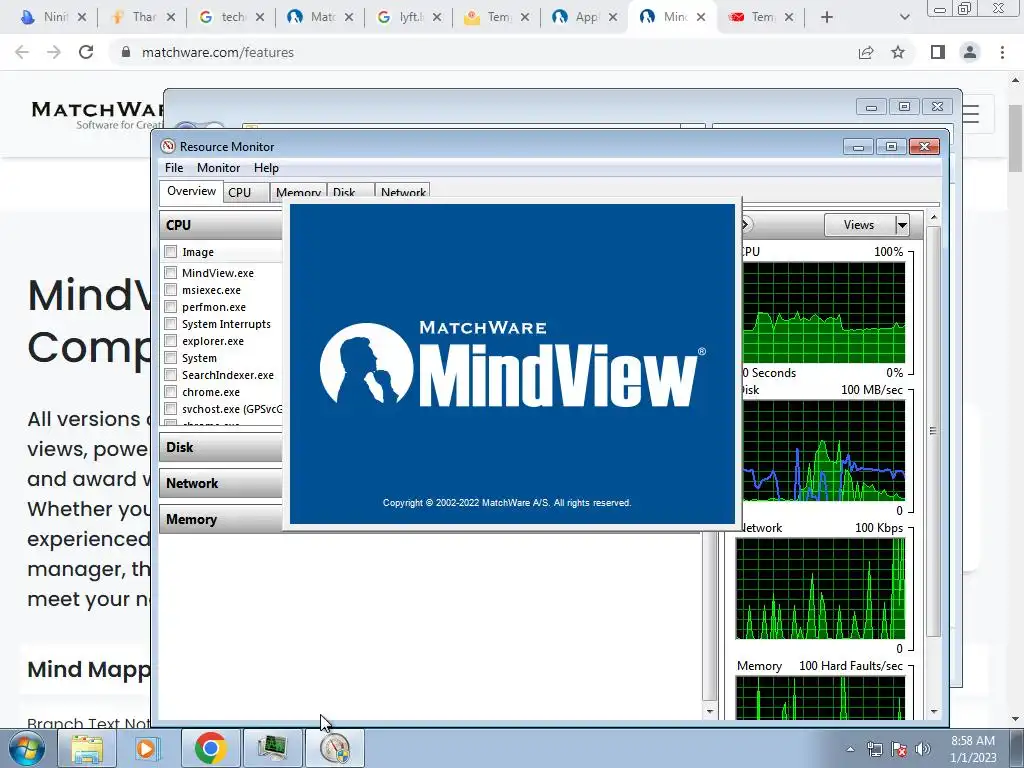
Task: Click Chrome's reload page button
Action: 86,52
